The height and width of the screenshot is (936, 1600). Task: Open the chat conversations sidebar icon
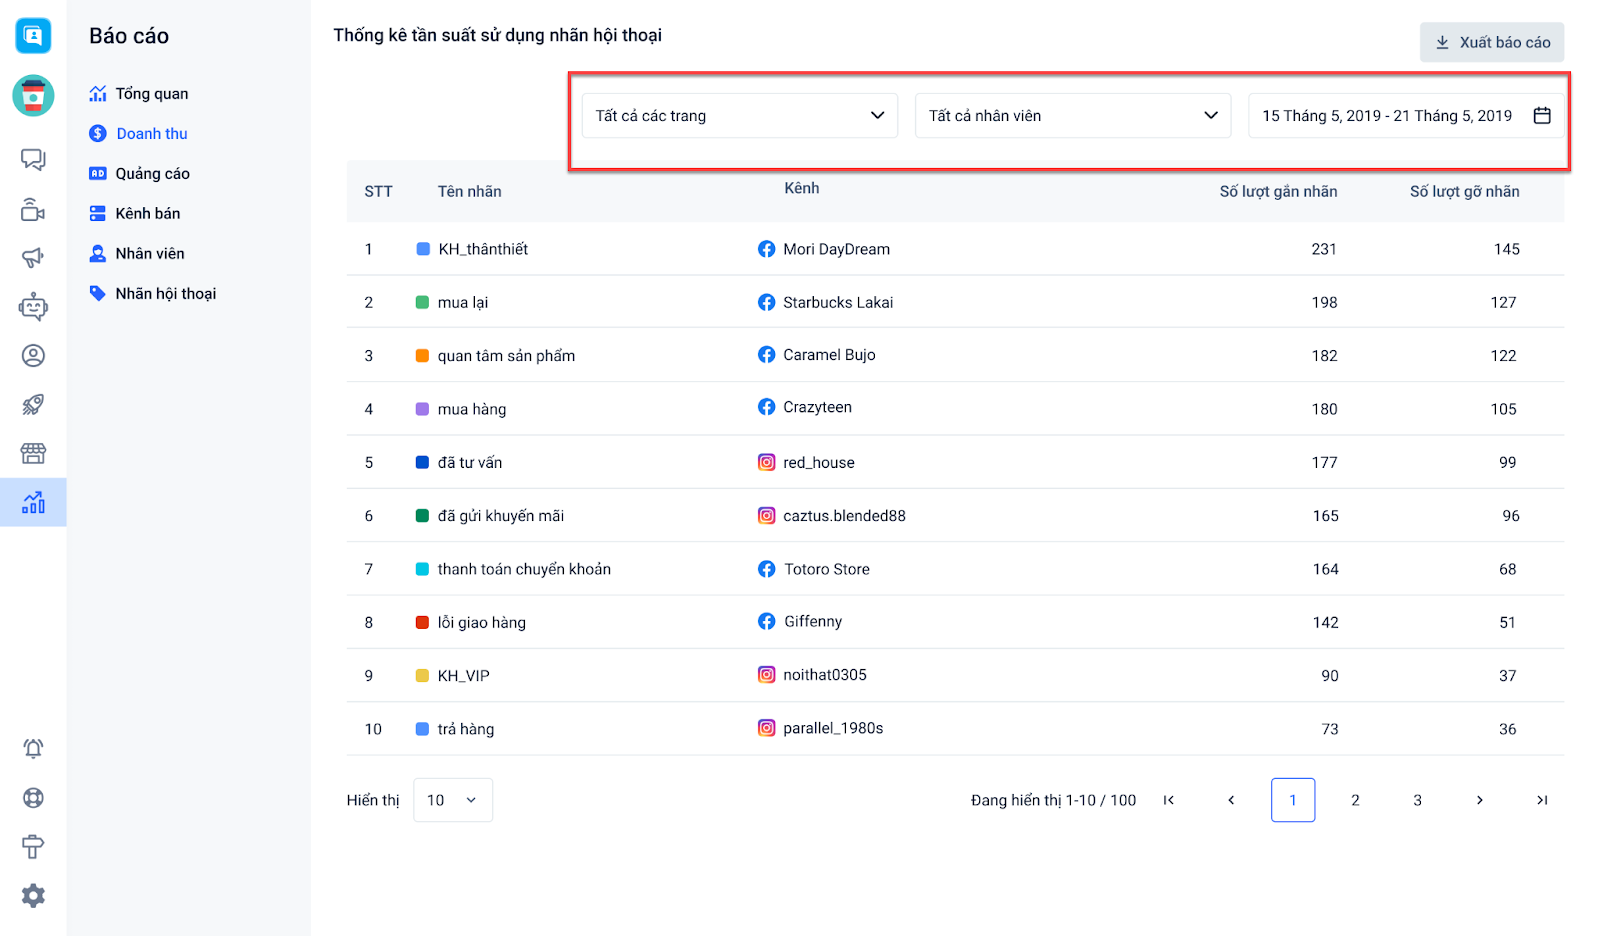tap(33, 160)
